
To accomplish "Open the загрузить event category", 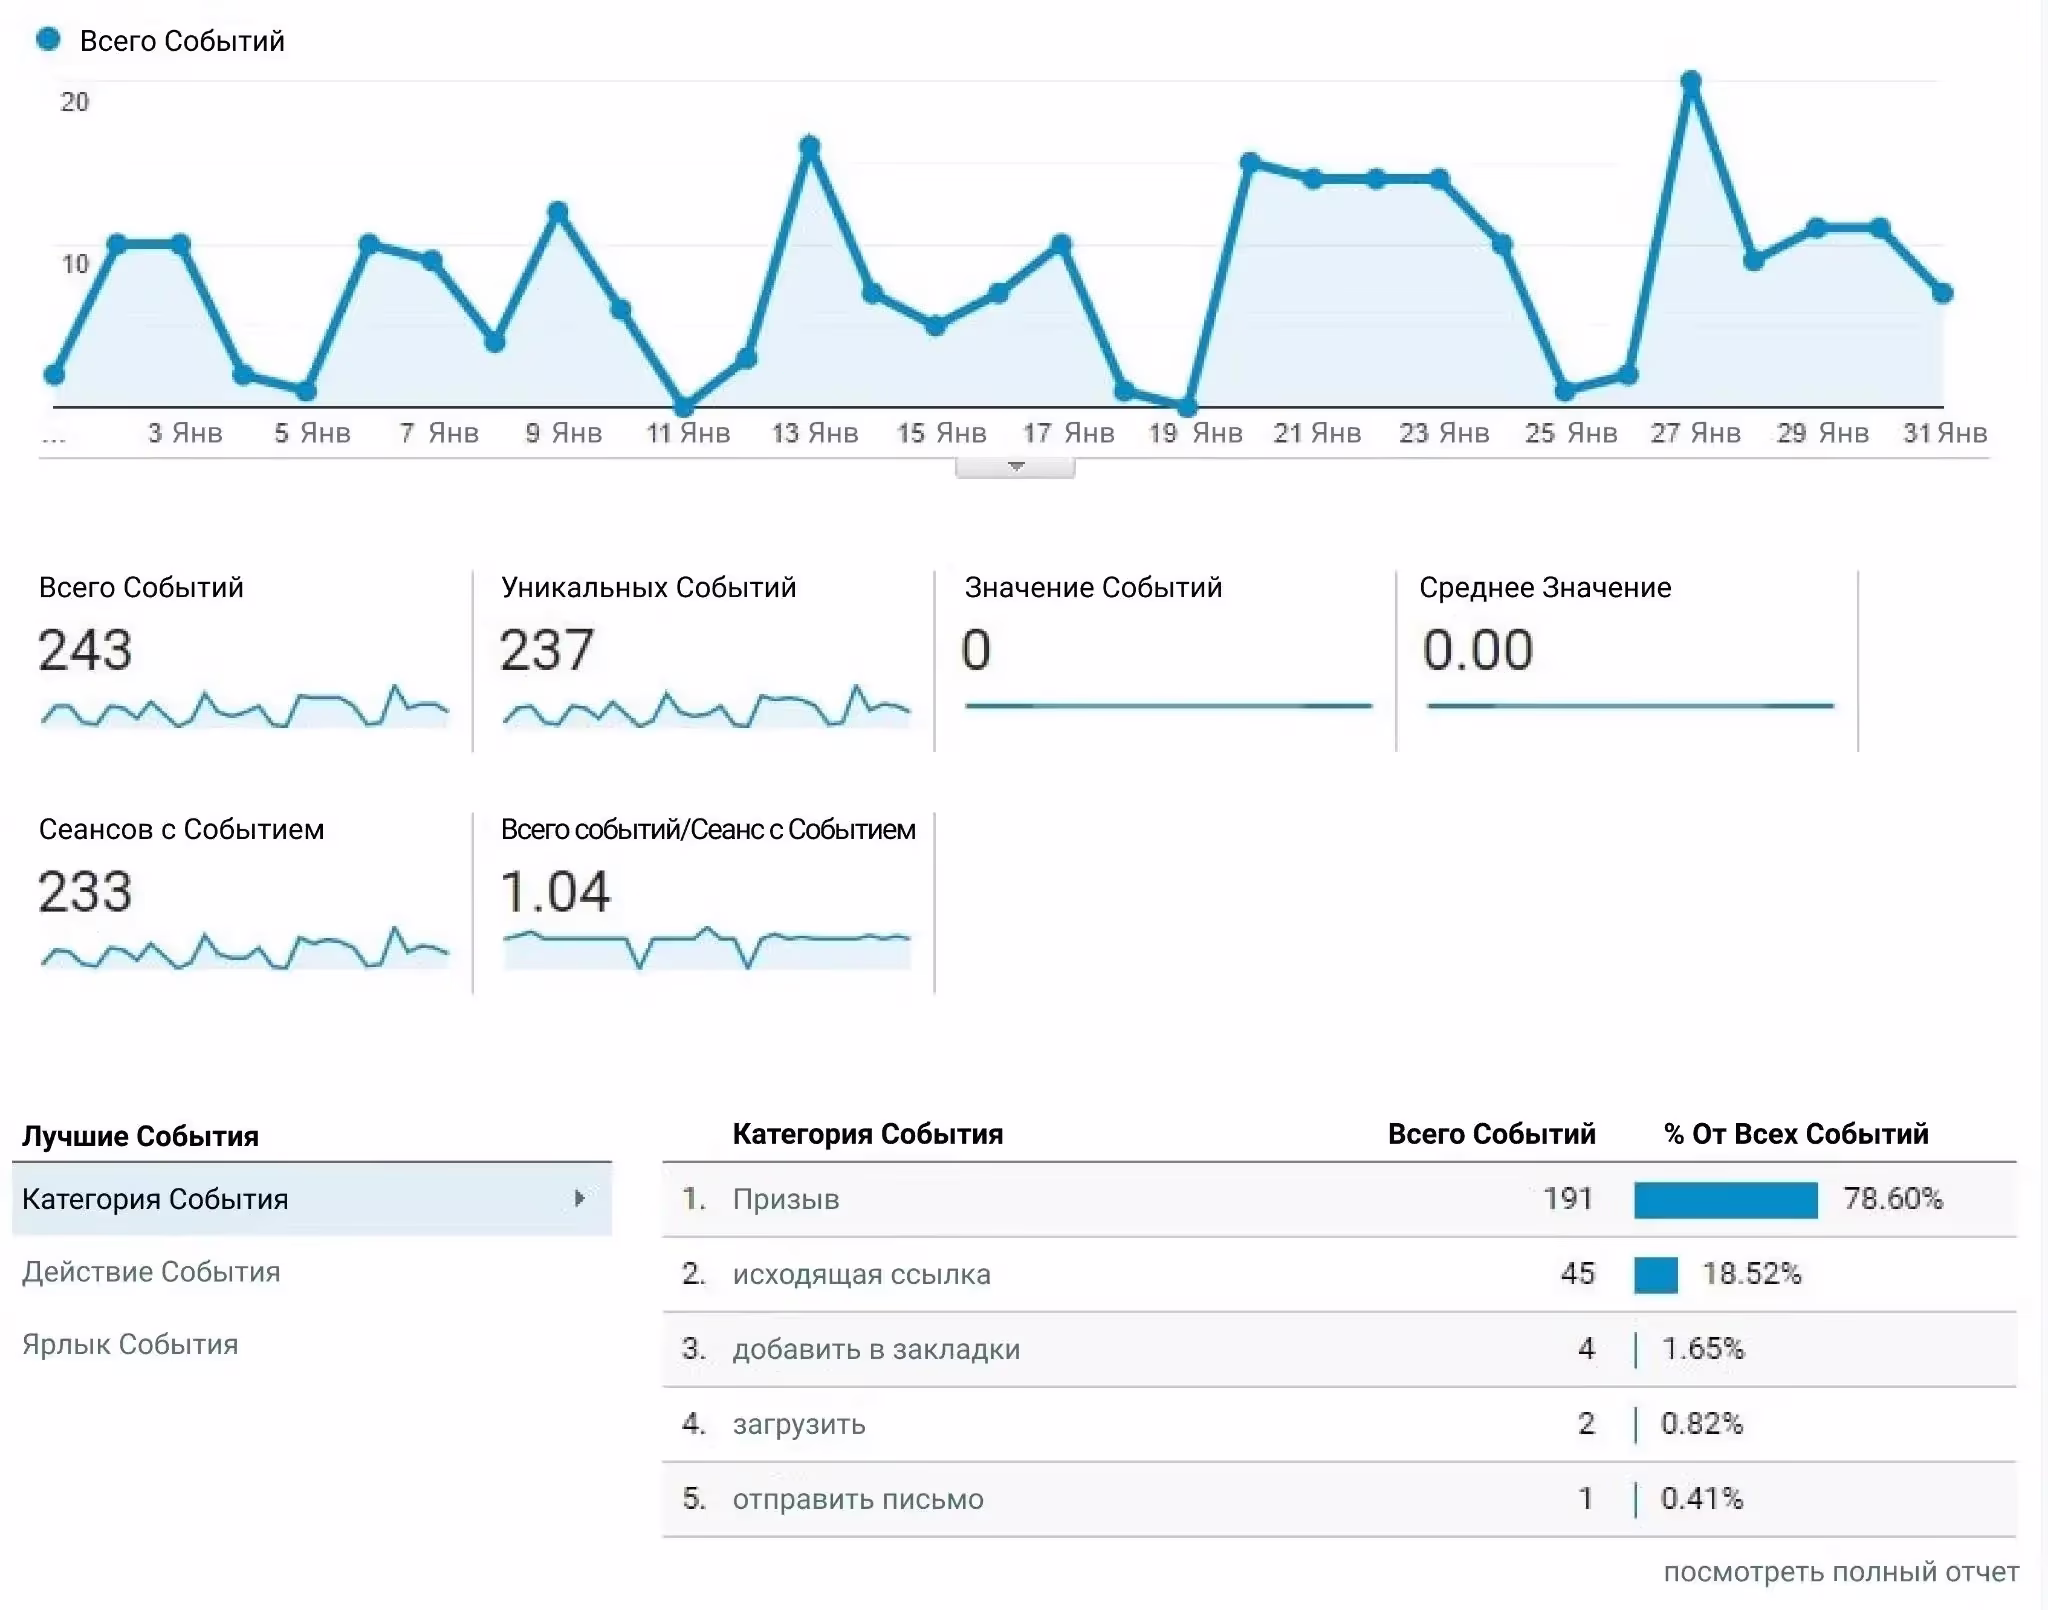I will coord(799,1424).
